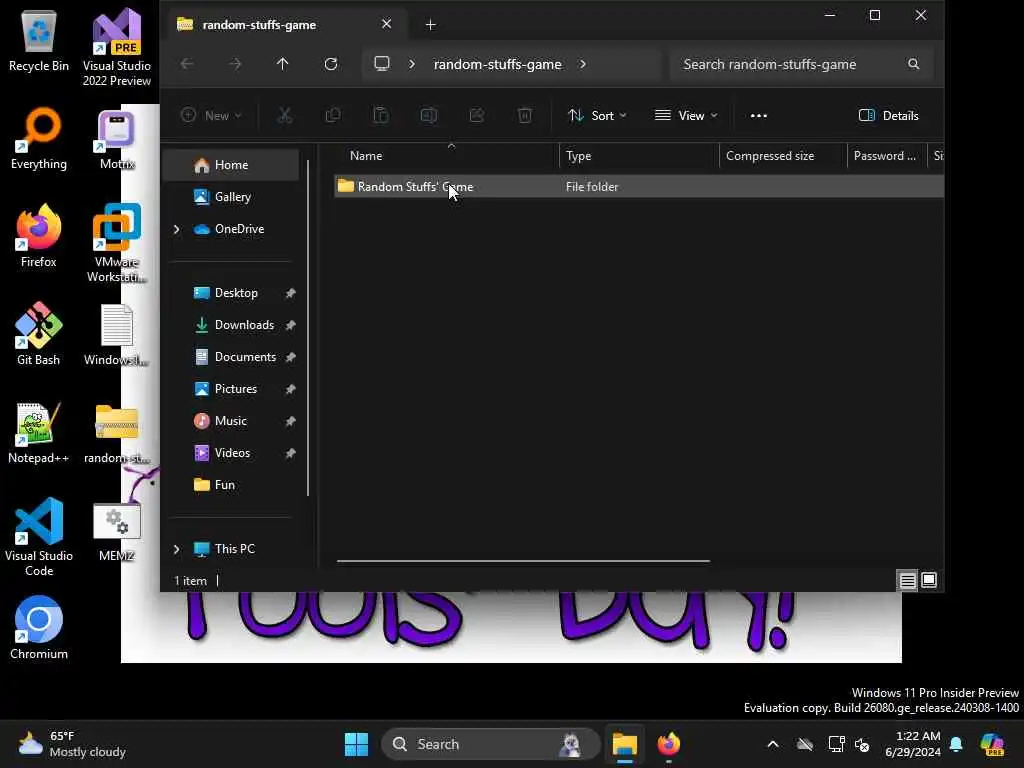Open the Sort dropdown menu
Image resolution: width=1024 pixels, height=768 pixels.
pyautogui.click(x=597, y=116)
